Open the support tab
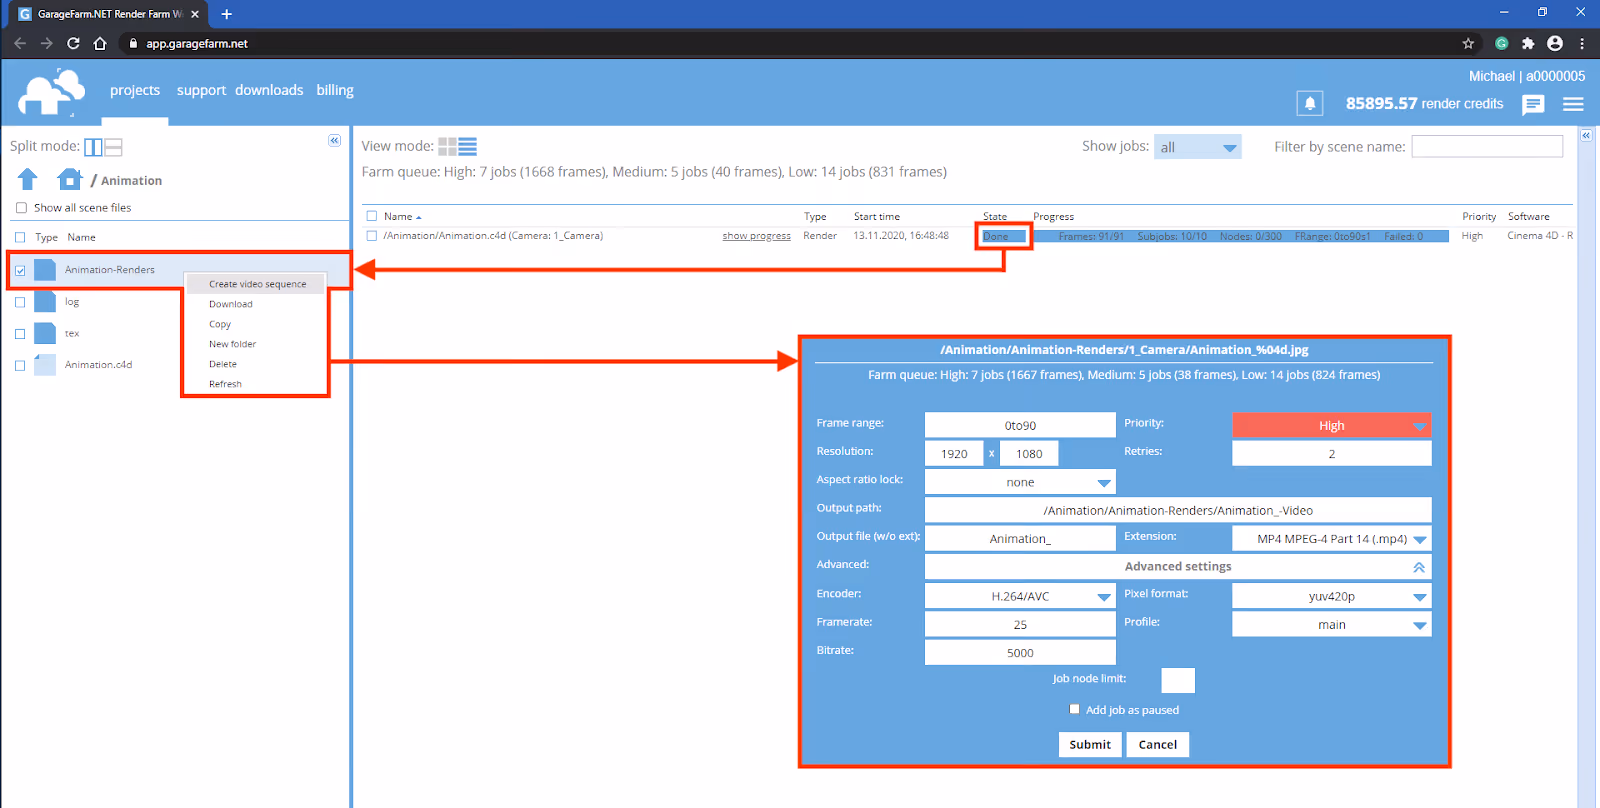 (201, 90)
